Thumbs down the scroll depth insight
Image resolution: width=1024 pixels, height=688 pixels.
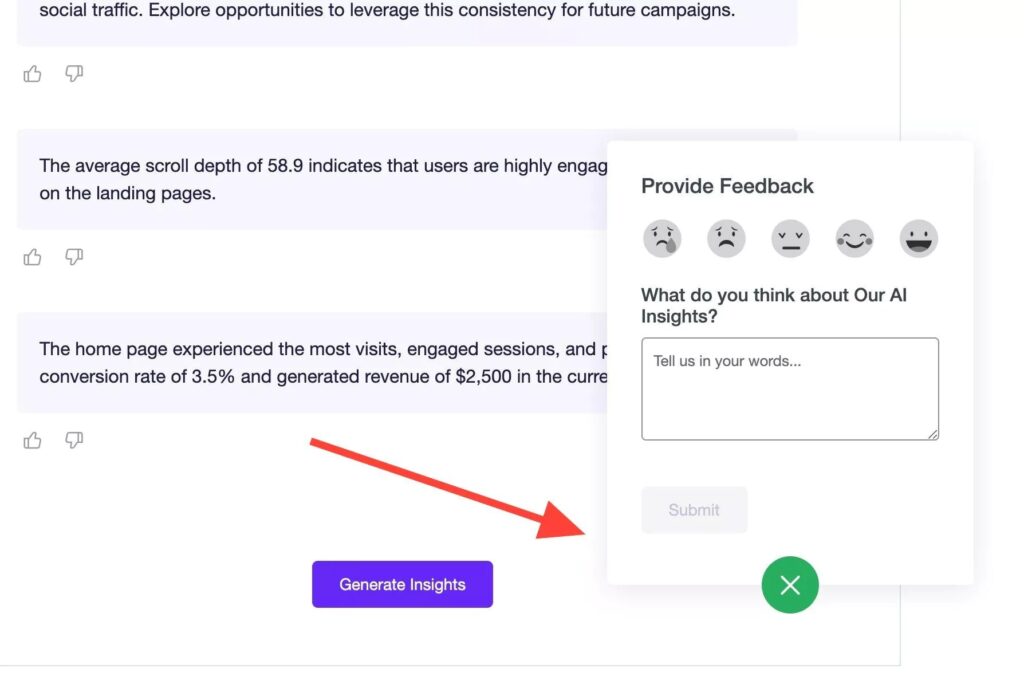pyautogui.click(x=74, y=257)
